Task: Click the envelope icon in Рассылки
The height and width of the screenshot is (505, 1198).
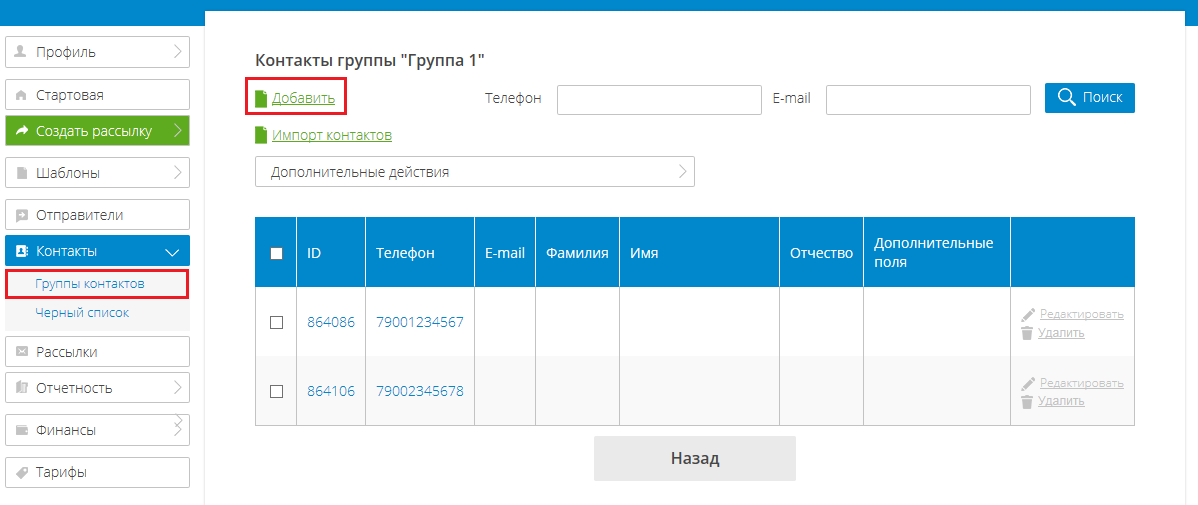Action: (21, 352)
